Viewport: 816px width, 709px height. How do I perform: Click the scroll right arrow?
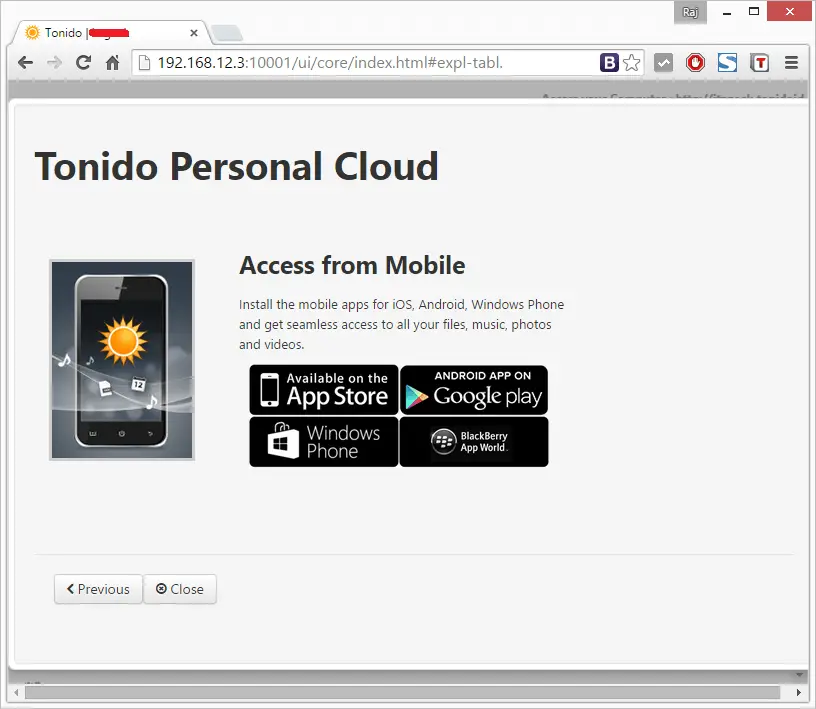pyautogui.click(x=798, y=692)
